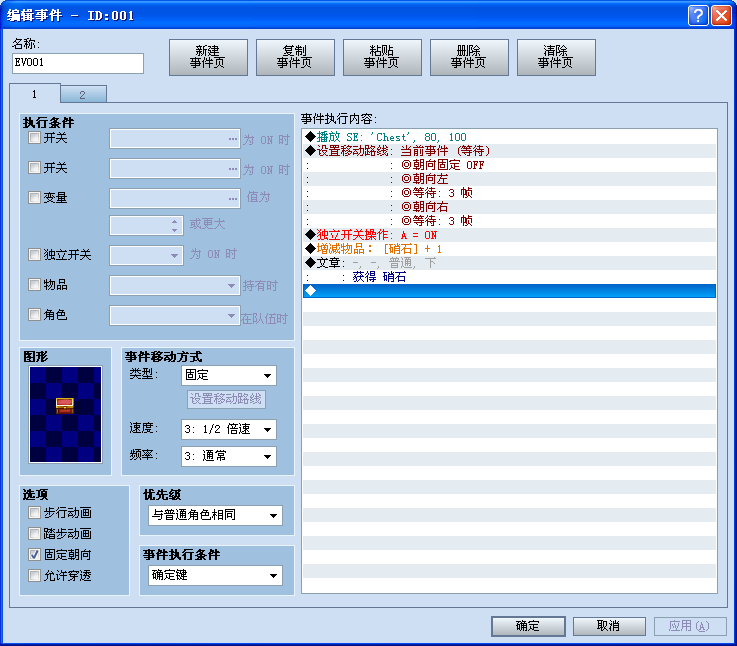Click the 删除事件页 button
This screenshot has height=646, width=737.
point(469,57)
